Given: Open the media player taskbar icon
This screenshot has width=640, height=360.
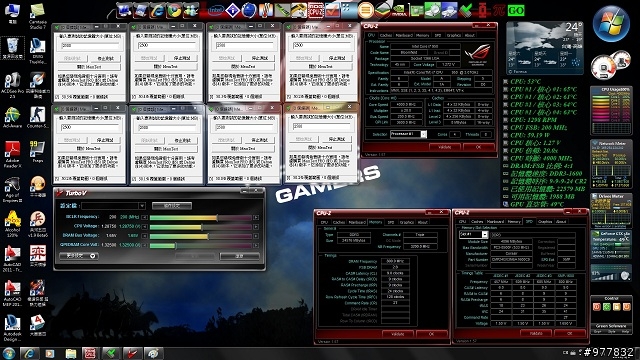Looking at the screenshot, I should pyautogui.click(x=50, y=353).
